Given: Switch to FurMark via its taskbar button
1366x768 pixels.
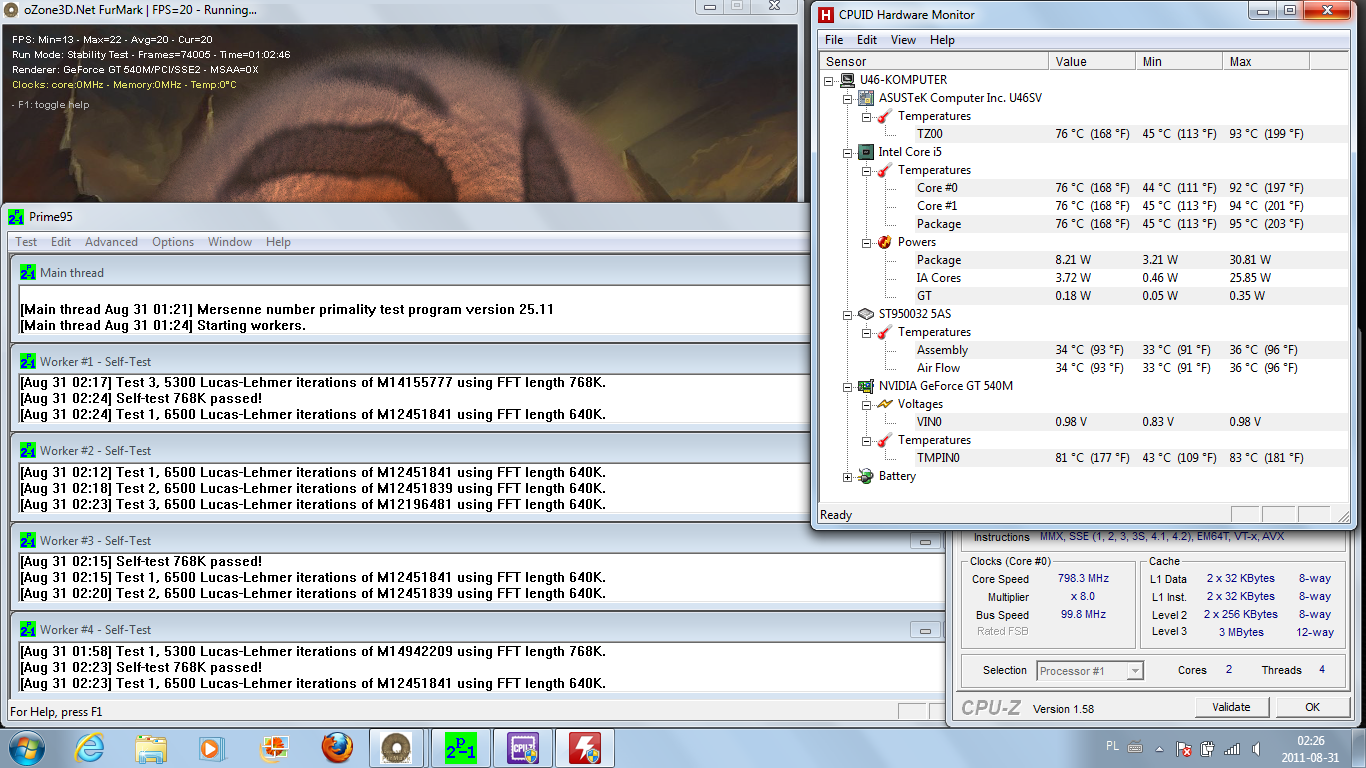Looking at the screenshot, I should (397, 748).
